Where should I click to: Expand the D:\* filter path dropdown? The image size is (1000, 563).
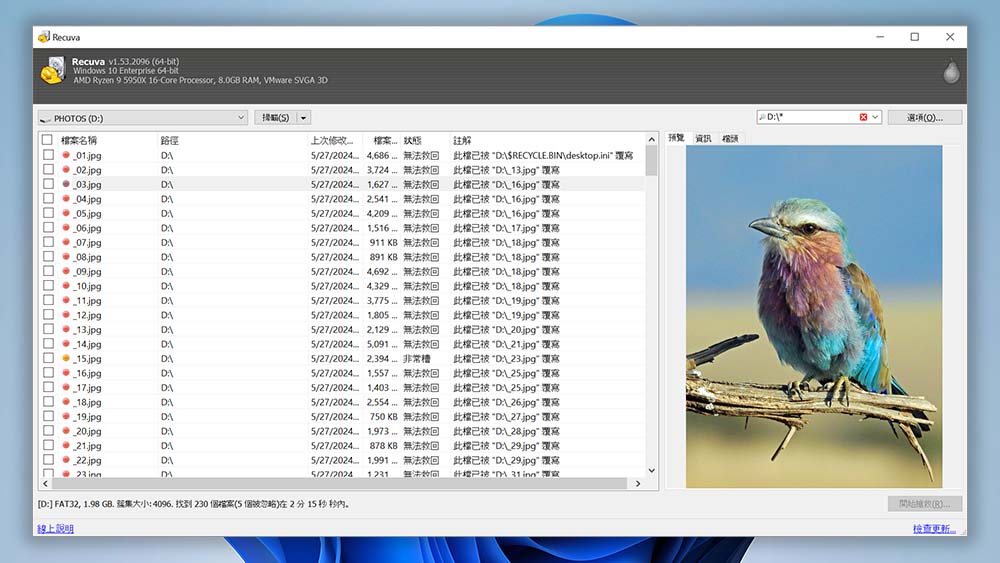point(875,117)
